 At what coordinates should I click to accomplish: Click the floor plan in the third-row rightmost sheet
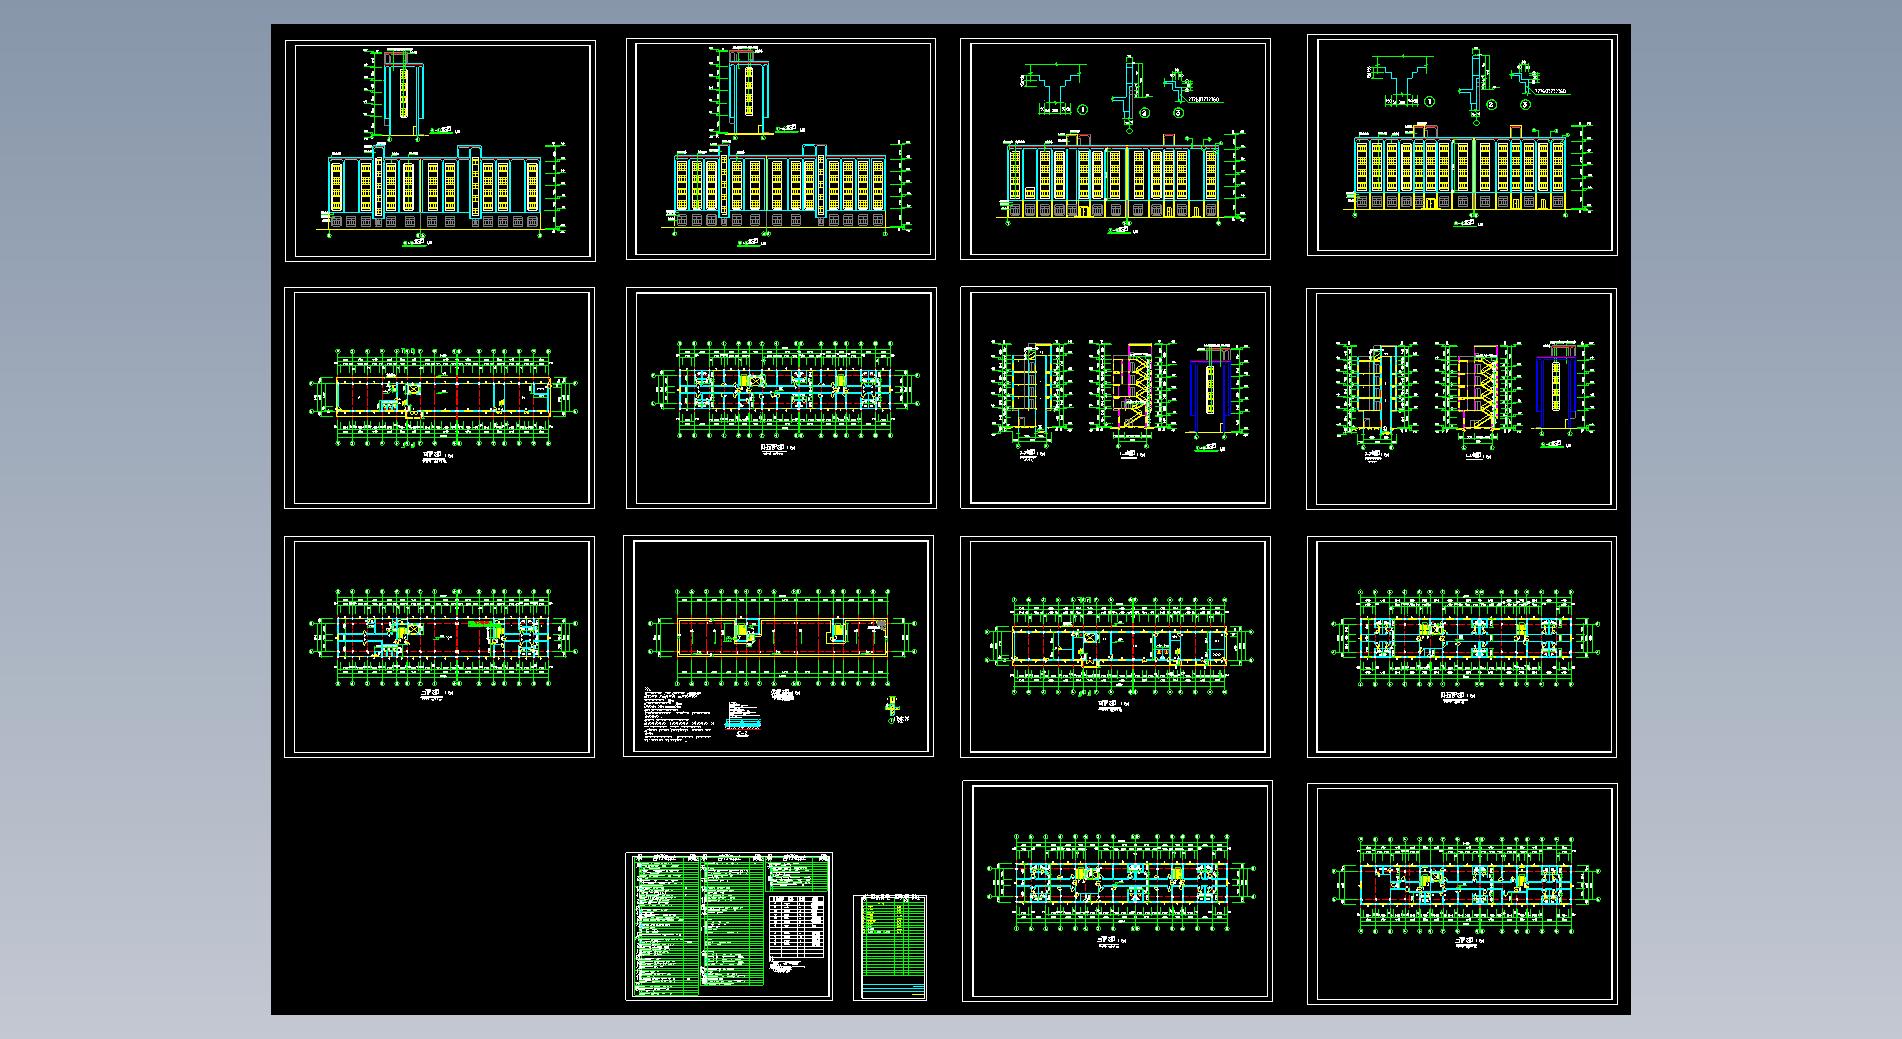pos(1462,640)
